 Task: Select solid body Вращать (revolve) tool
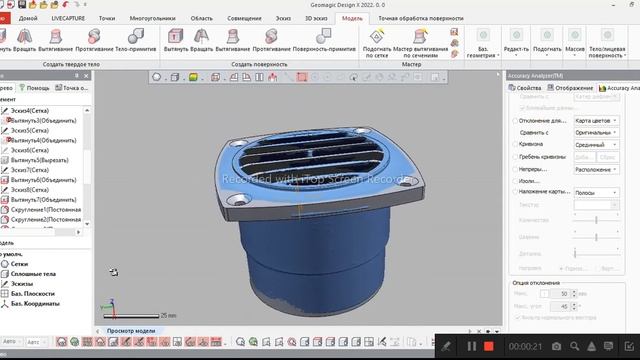tap(24, 40)
